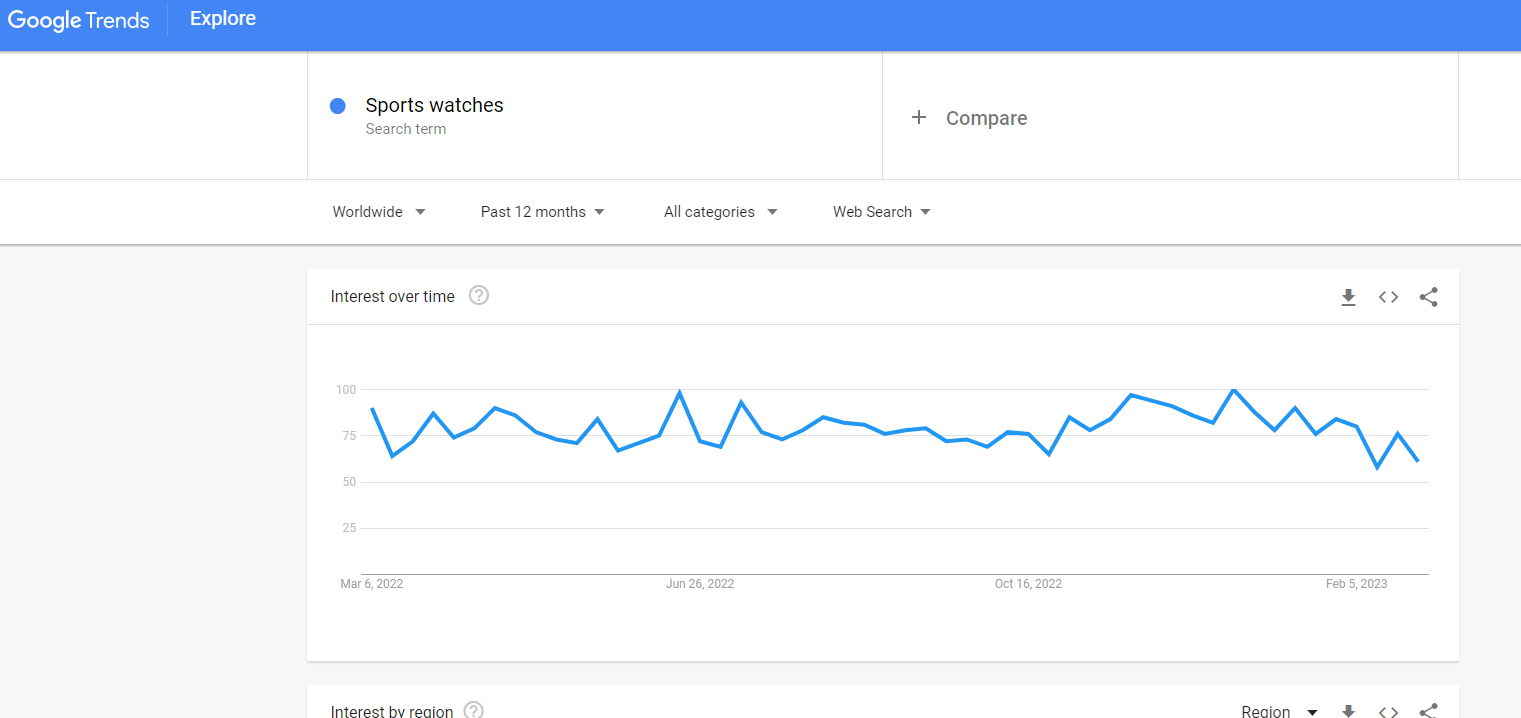Open embed code for Interest over time
1521x718 pixels.
[x=1388, y=297]
